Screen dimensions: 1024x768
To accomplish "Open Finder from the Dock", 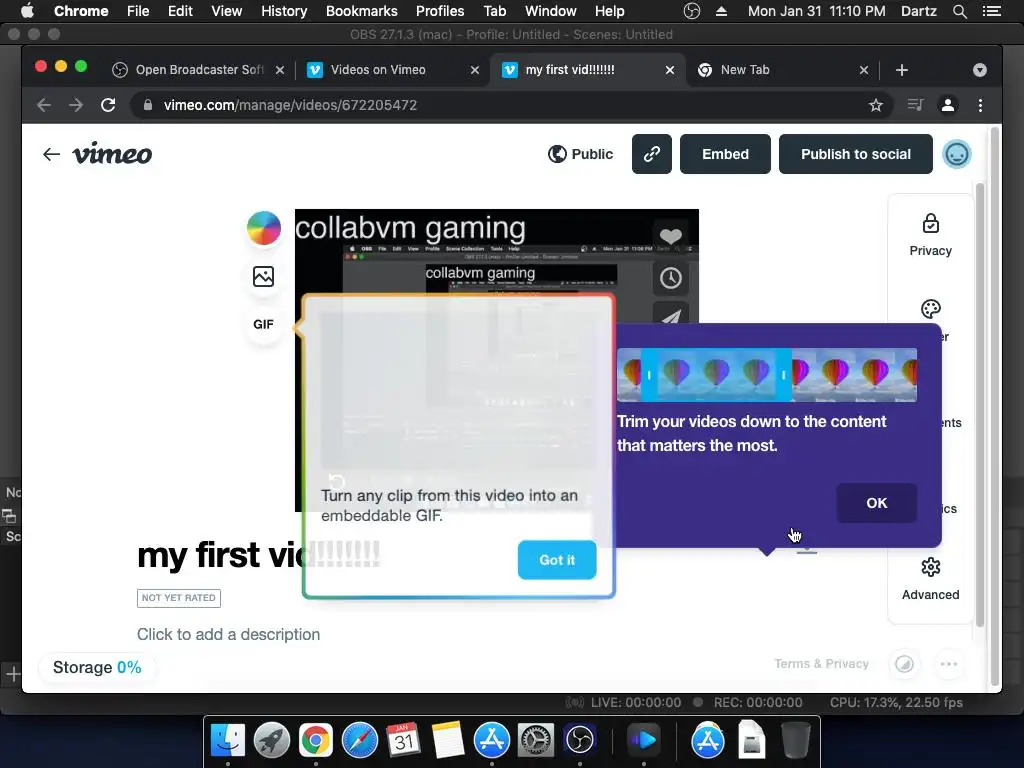I will (x=227, y=740).
